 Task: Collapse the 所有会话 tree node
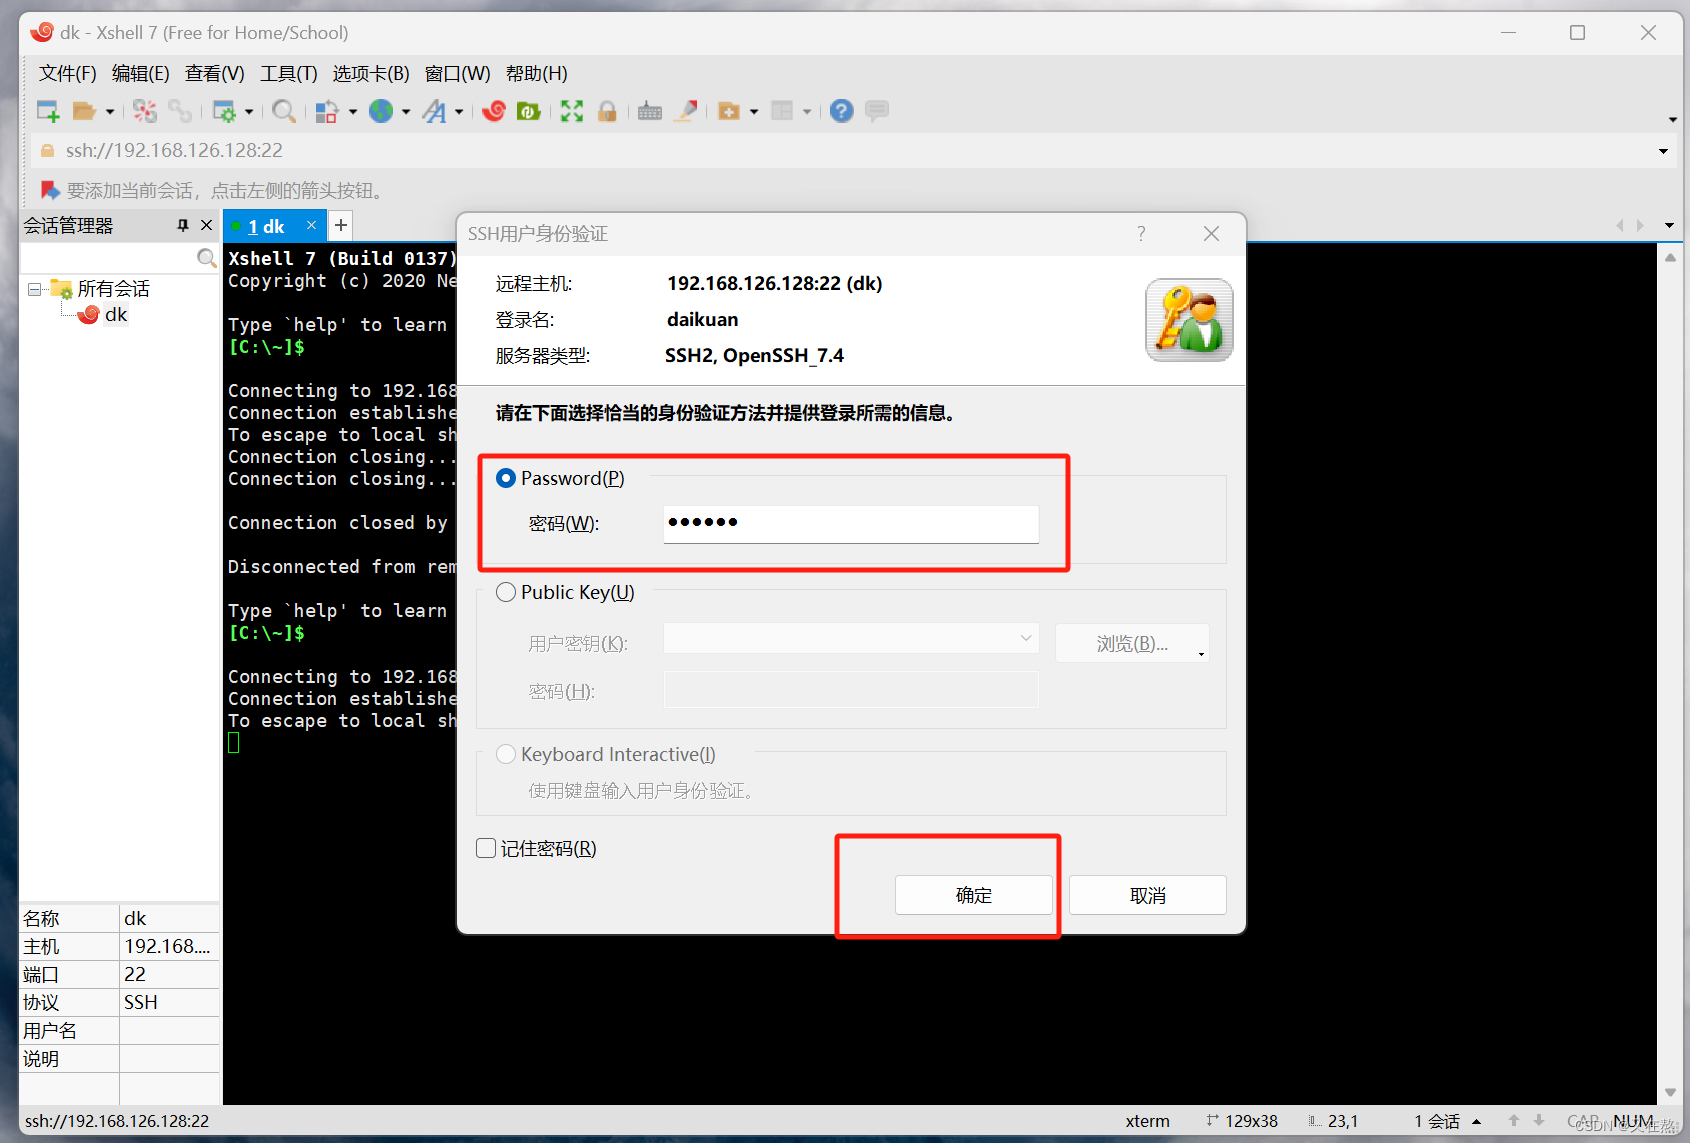click(35, 289)
